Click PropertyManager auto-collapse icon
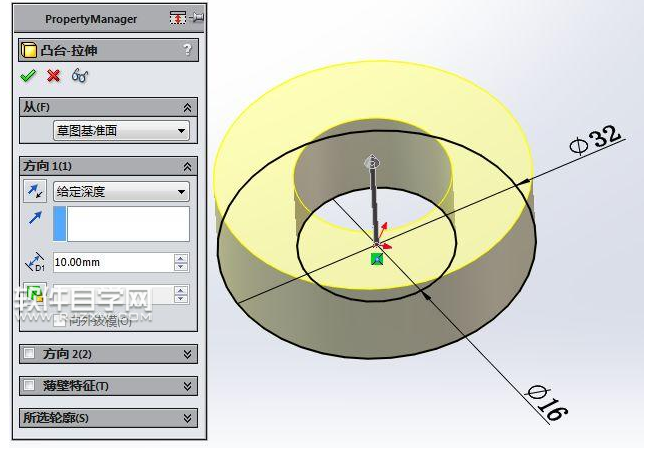Viewport: 645px width, 457px height. click(x=178, y=18)
